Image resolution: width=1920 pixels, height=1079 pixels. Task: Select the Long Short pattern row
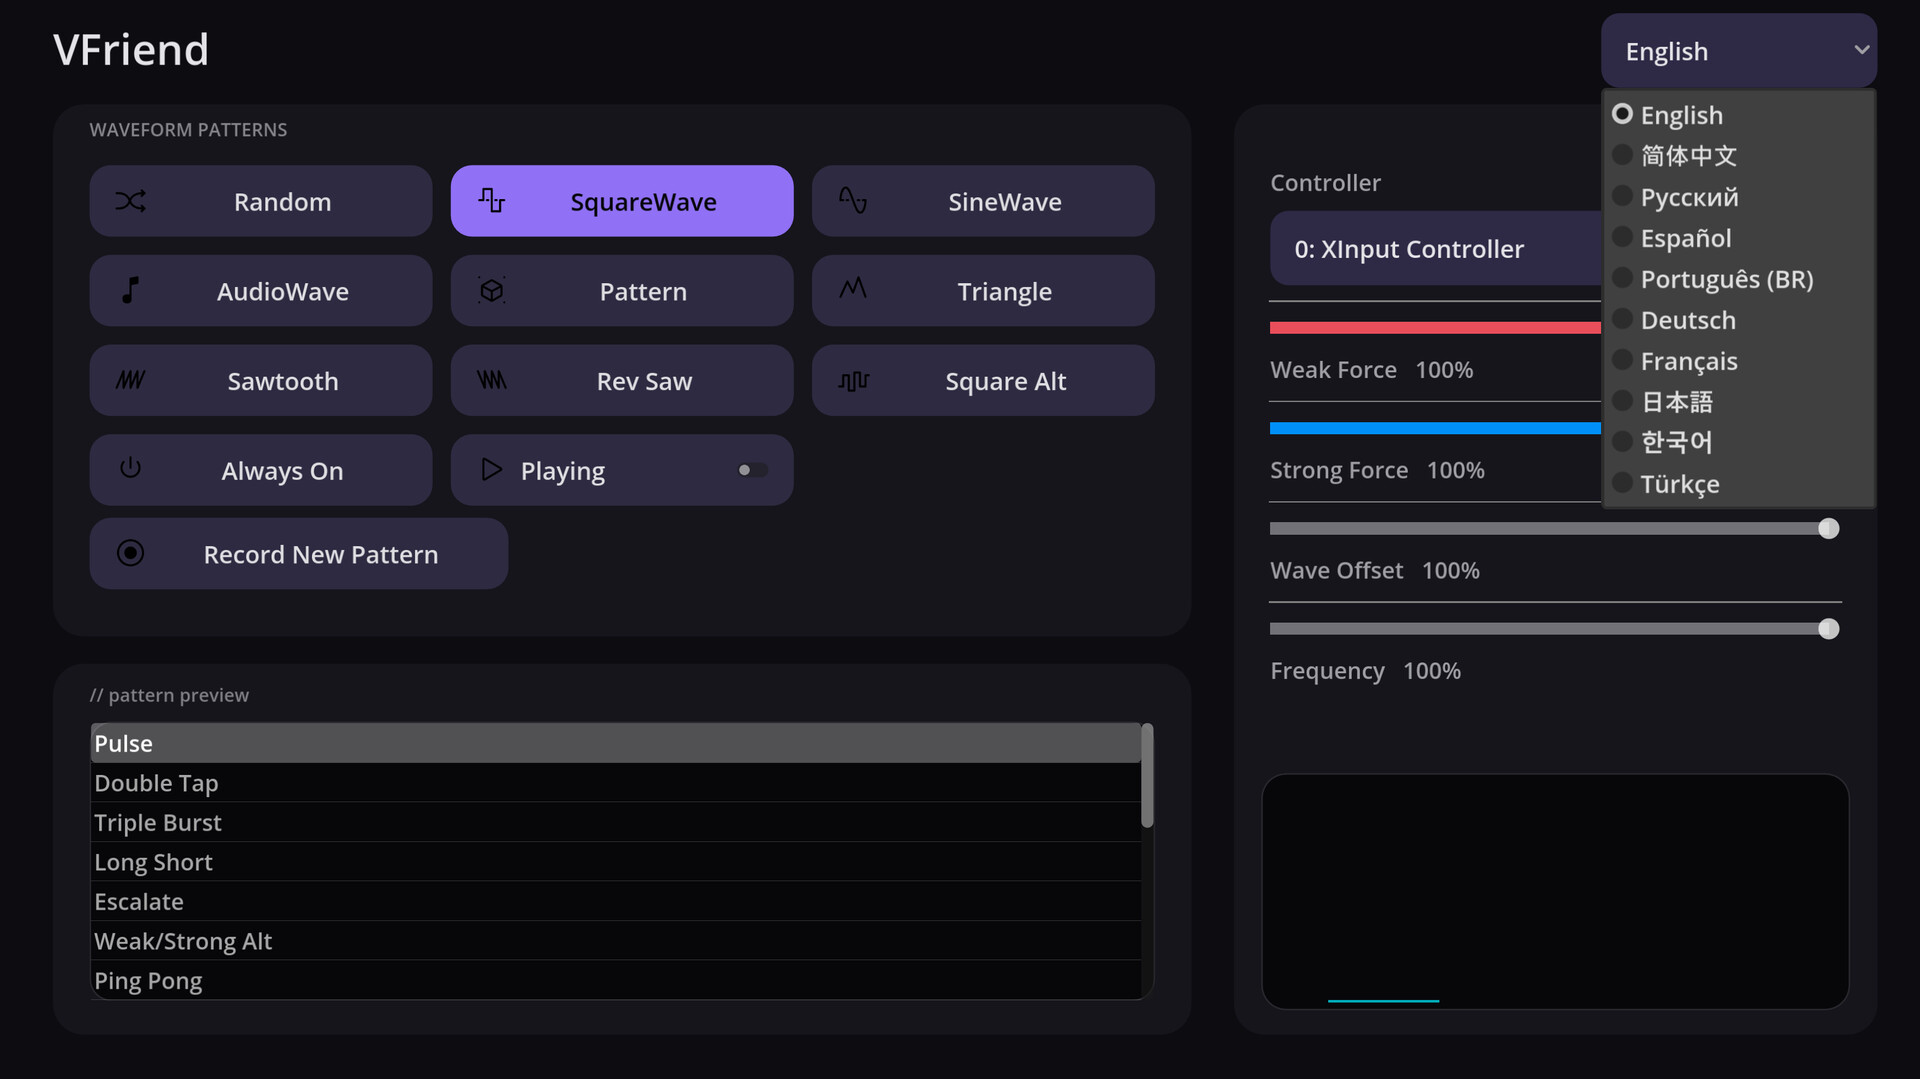coord(616,862)
